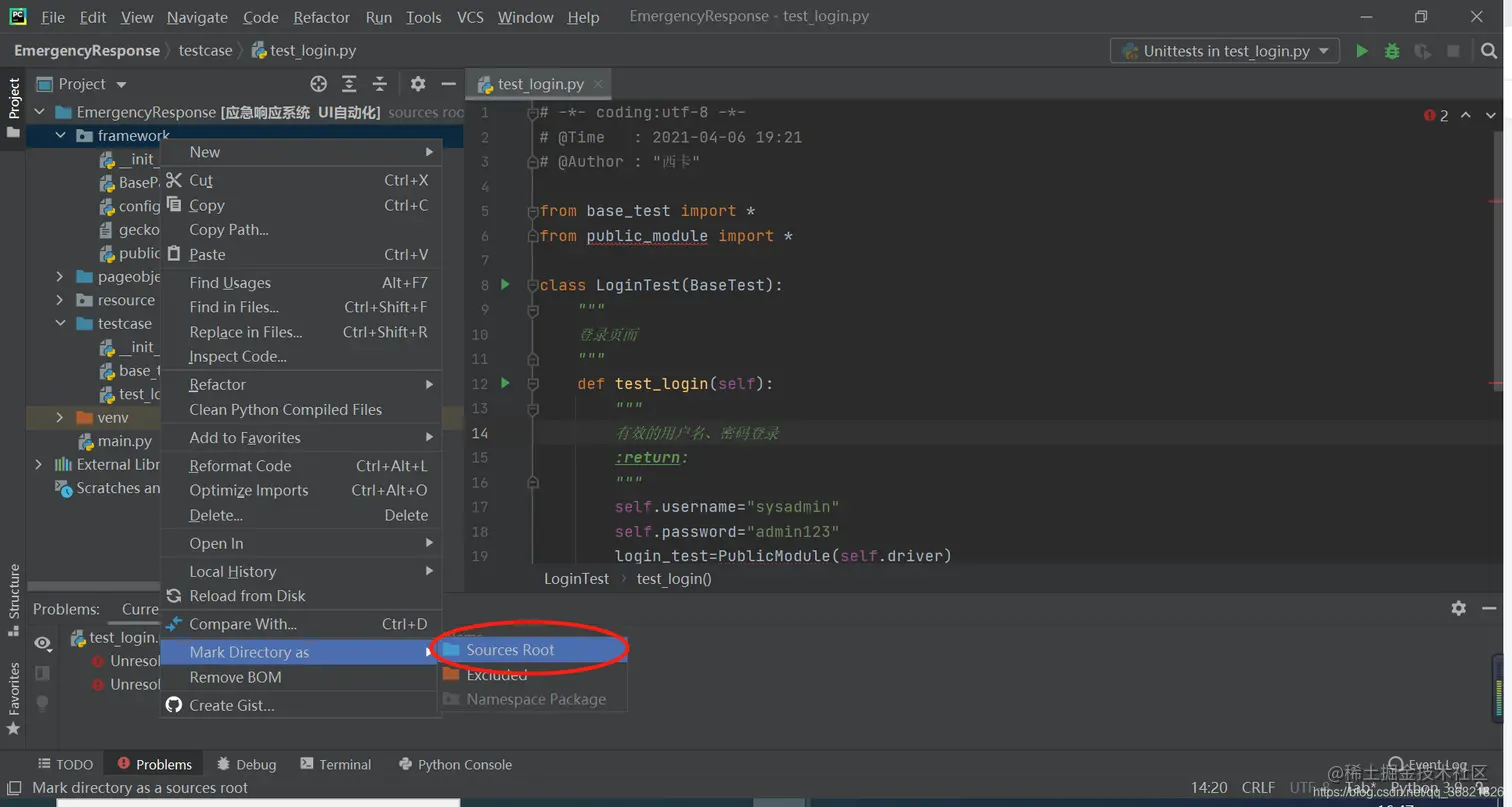The width and height of the screenshot is (1512, 807).
Task: Open the Debug tool window tab
Action: pyautogui.click(x=246, y=764)
